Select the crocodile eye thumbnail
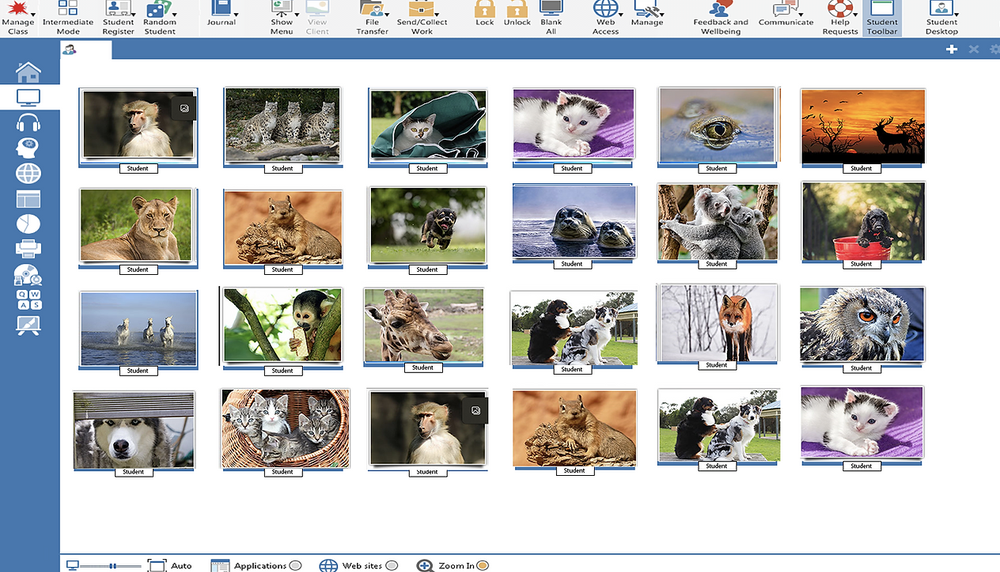The width and height of the screenshot is (1000, 572). point(717,125)
